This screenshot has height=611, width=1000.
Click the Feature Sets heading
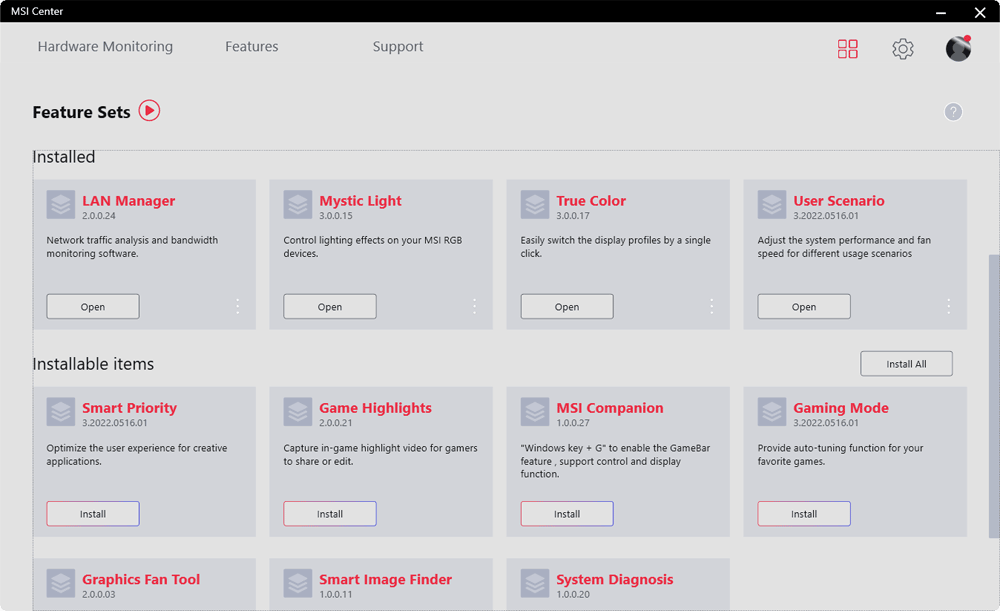[81, 112]
